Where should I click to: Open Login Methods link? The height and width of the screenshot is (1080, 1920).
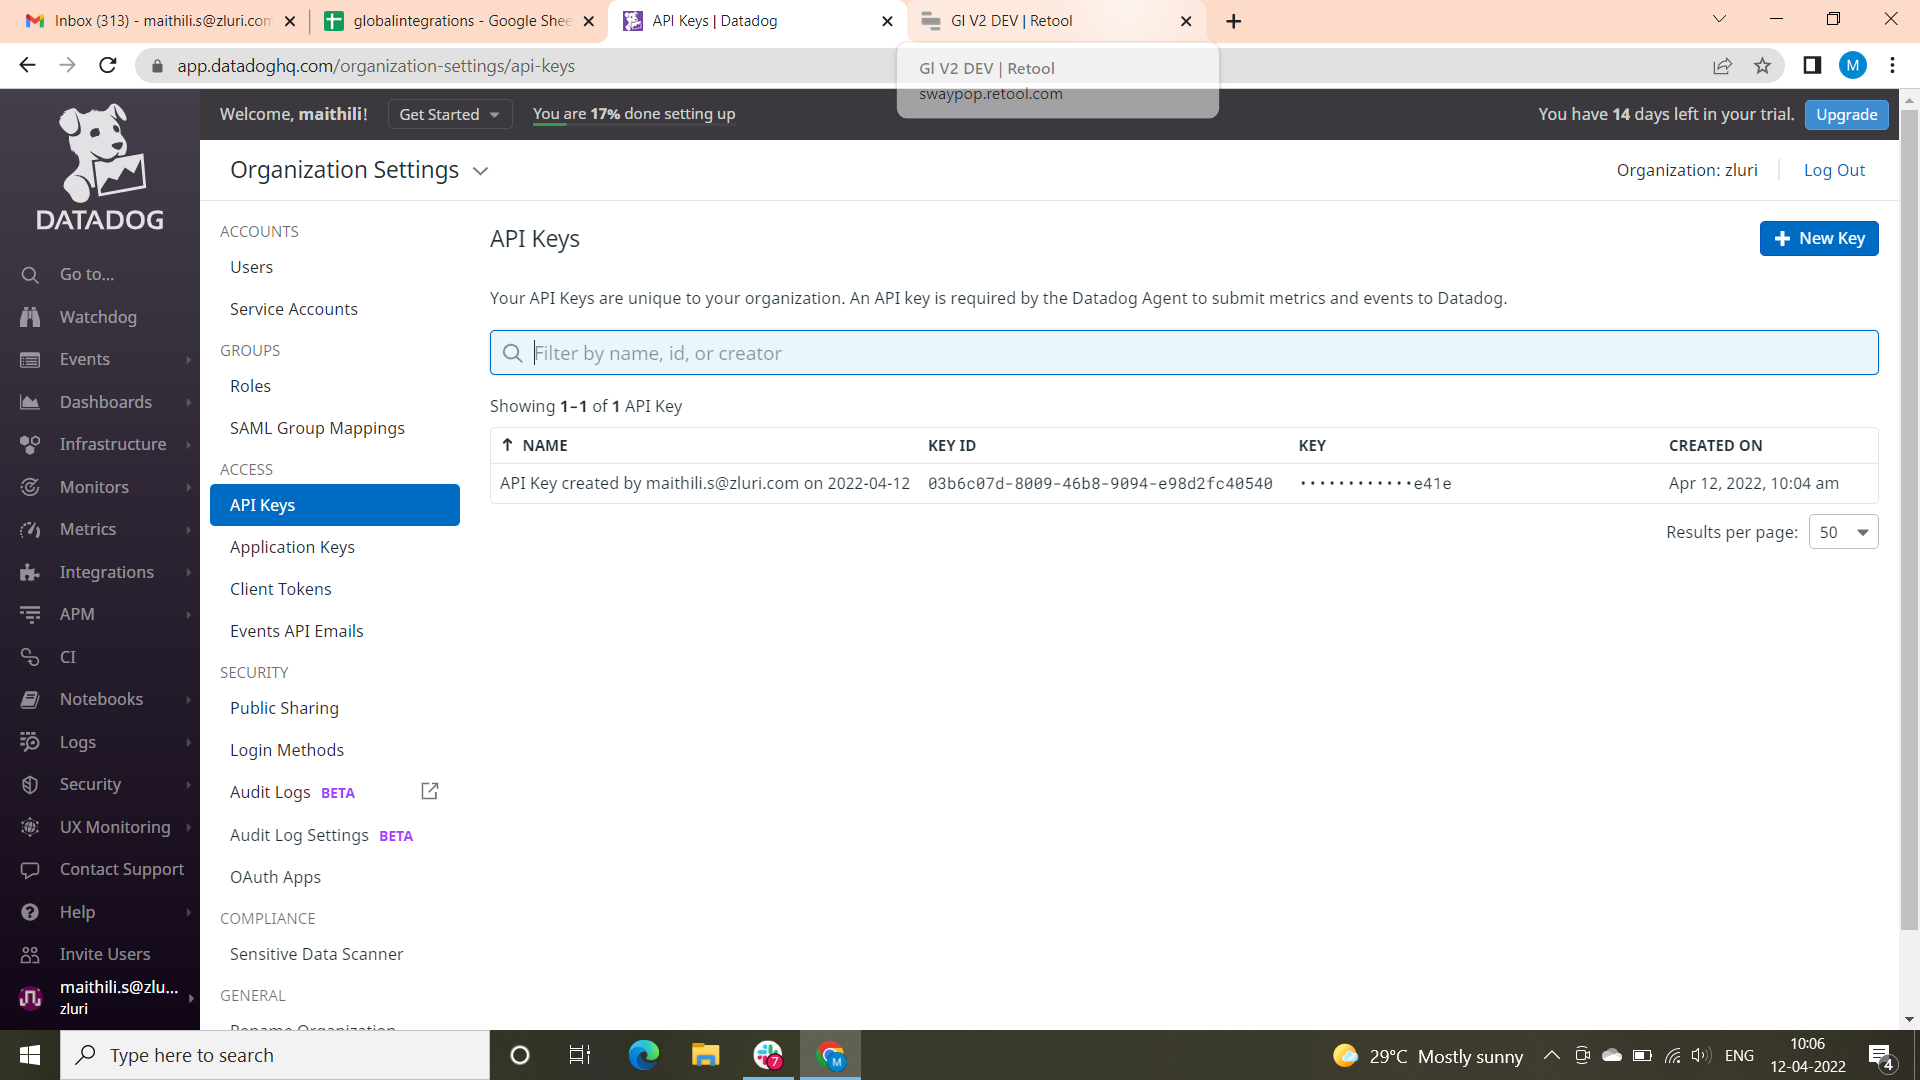286,750
